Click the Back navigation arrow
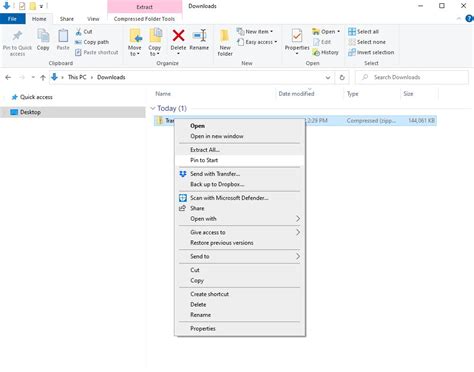Image resolution: width=474 pixels, height=372 pixels. point(8,77)
